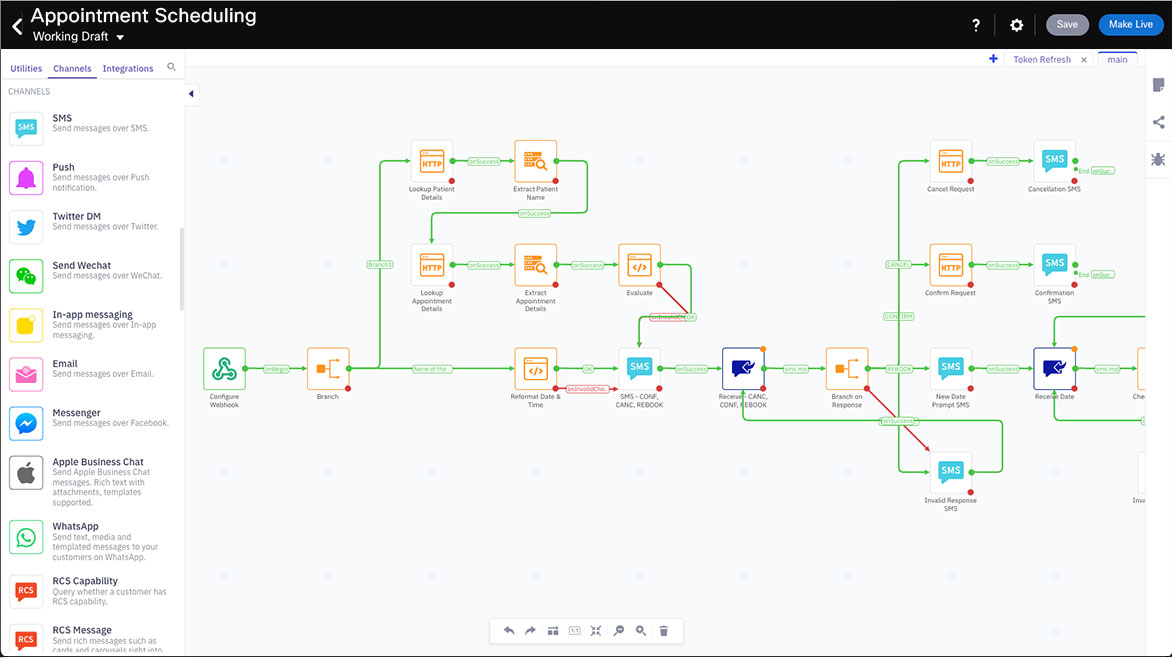The height and width of the screenshot is (658, 1172).
Task: Select the Cancellation SMS node
Action: [1055, 162]
